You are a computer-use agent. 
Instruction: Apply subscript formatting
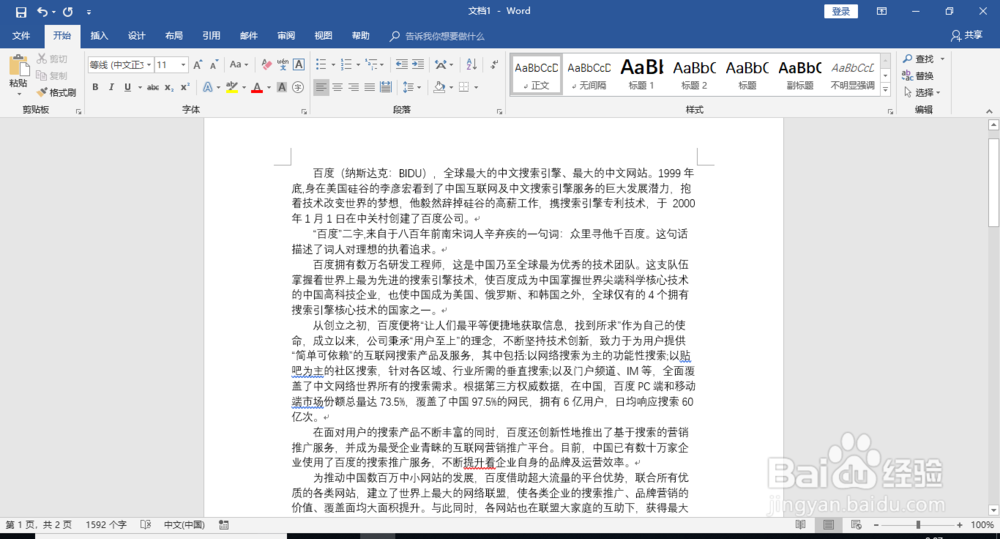168,87
